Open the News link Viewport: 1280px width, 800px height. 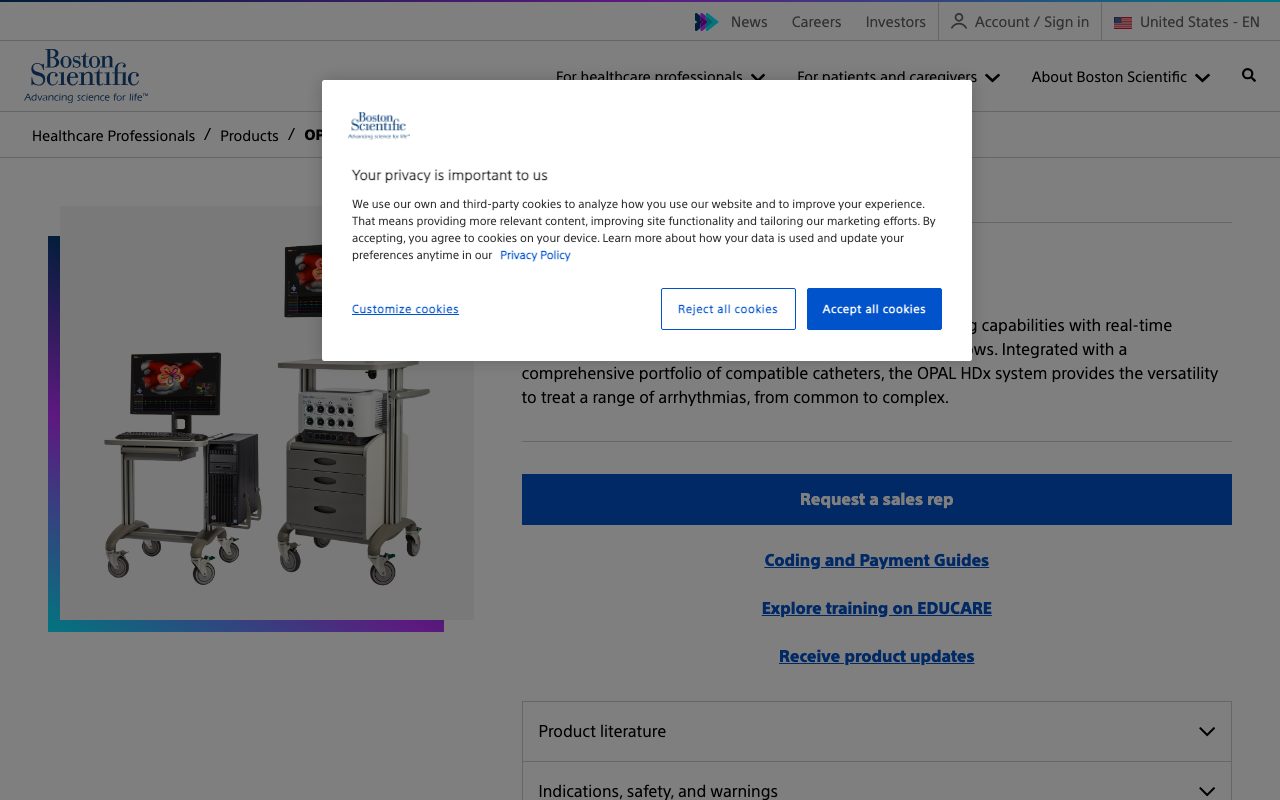coord(749,22)
